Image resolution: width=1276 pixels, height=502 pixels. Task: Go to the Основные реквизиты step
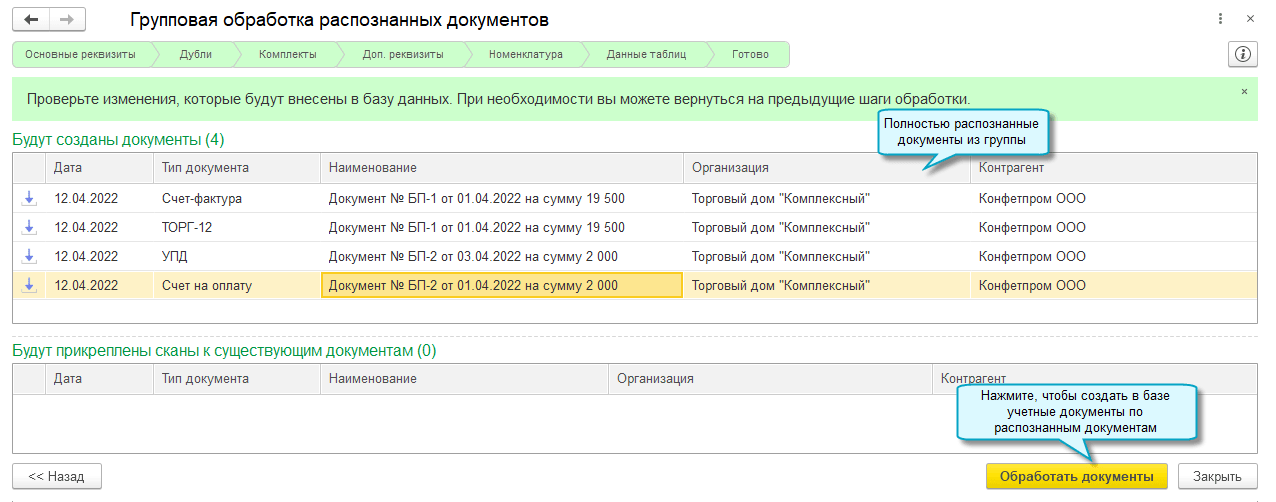point(80,54)
